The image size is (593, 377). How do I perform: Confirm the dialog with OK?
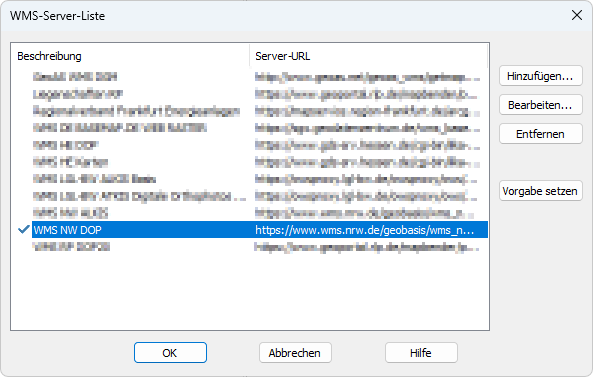point(170,352)
